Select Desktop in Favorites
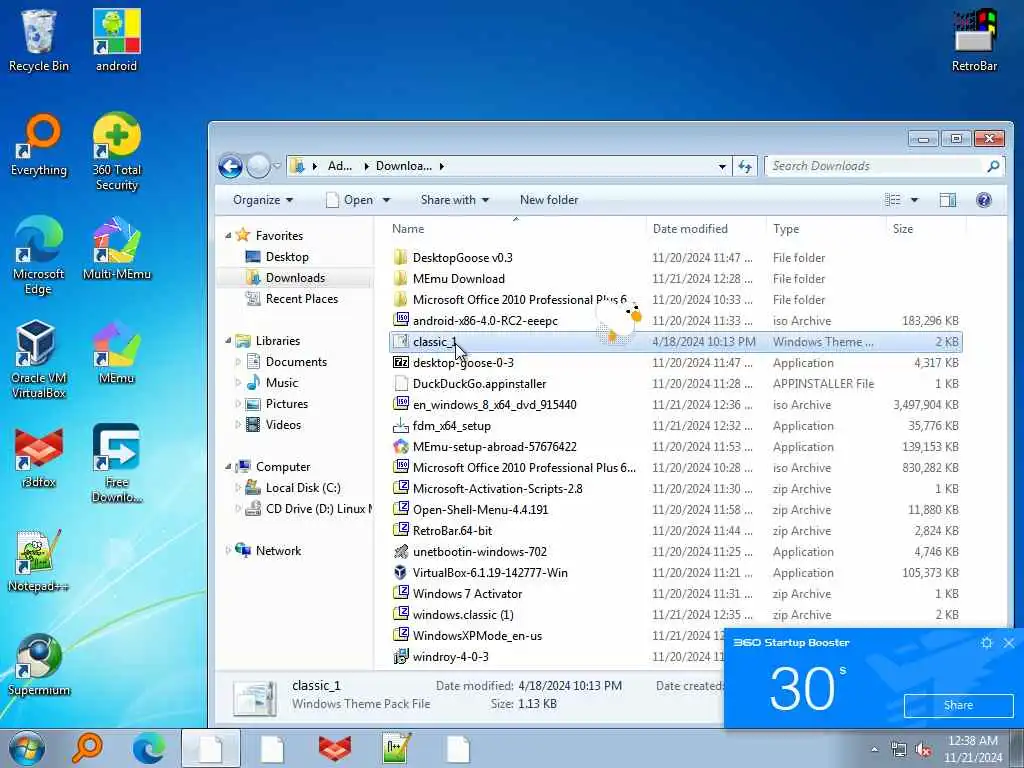Image resolution: width=1024 pixels, height=768 pixels. [x=277, y=257]
